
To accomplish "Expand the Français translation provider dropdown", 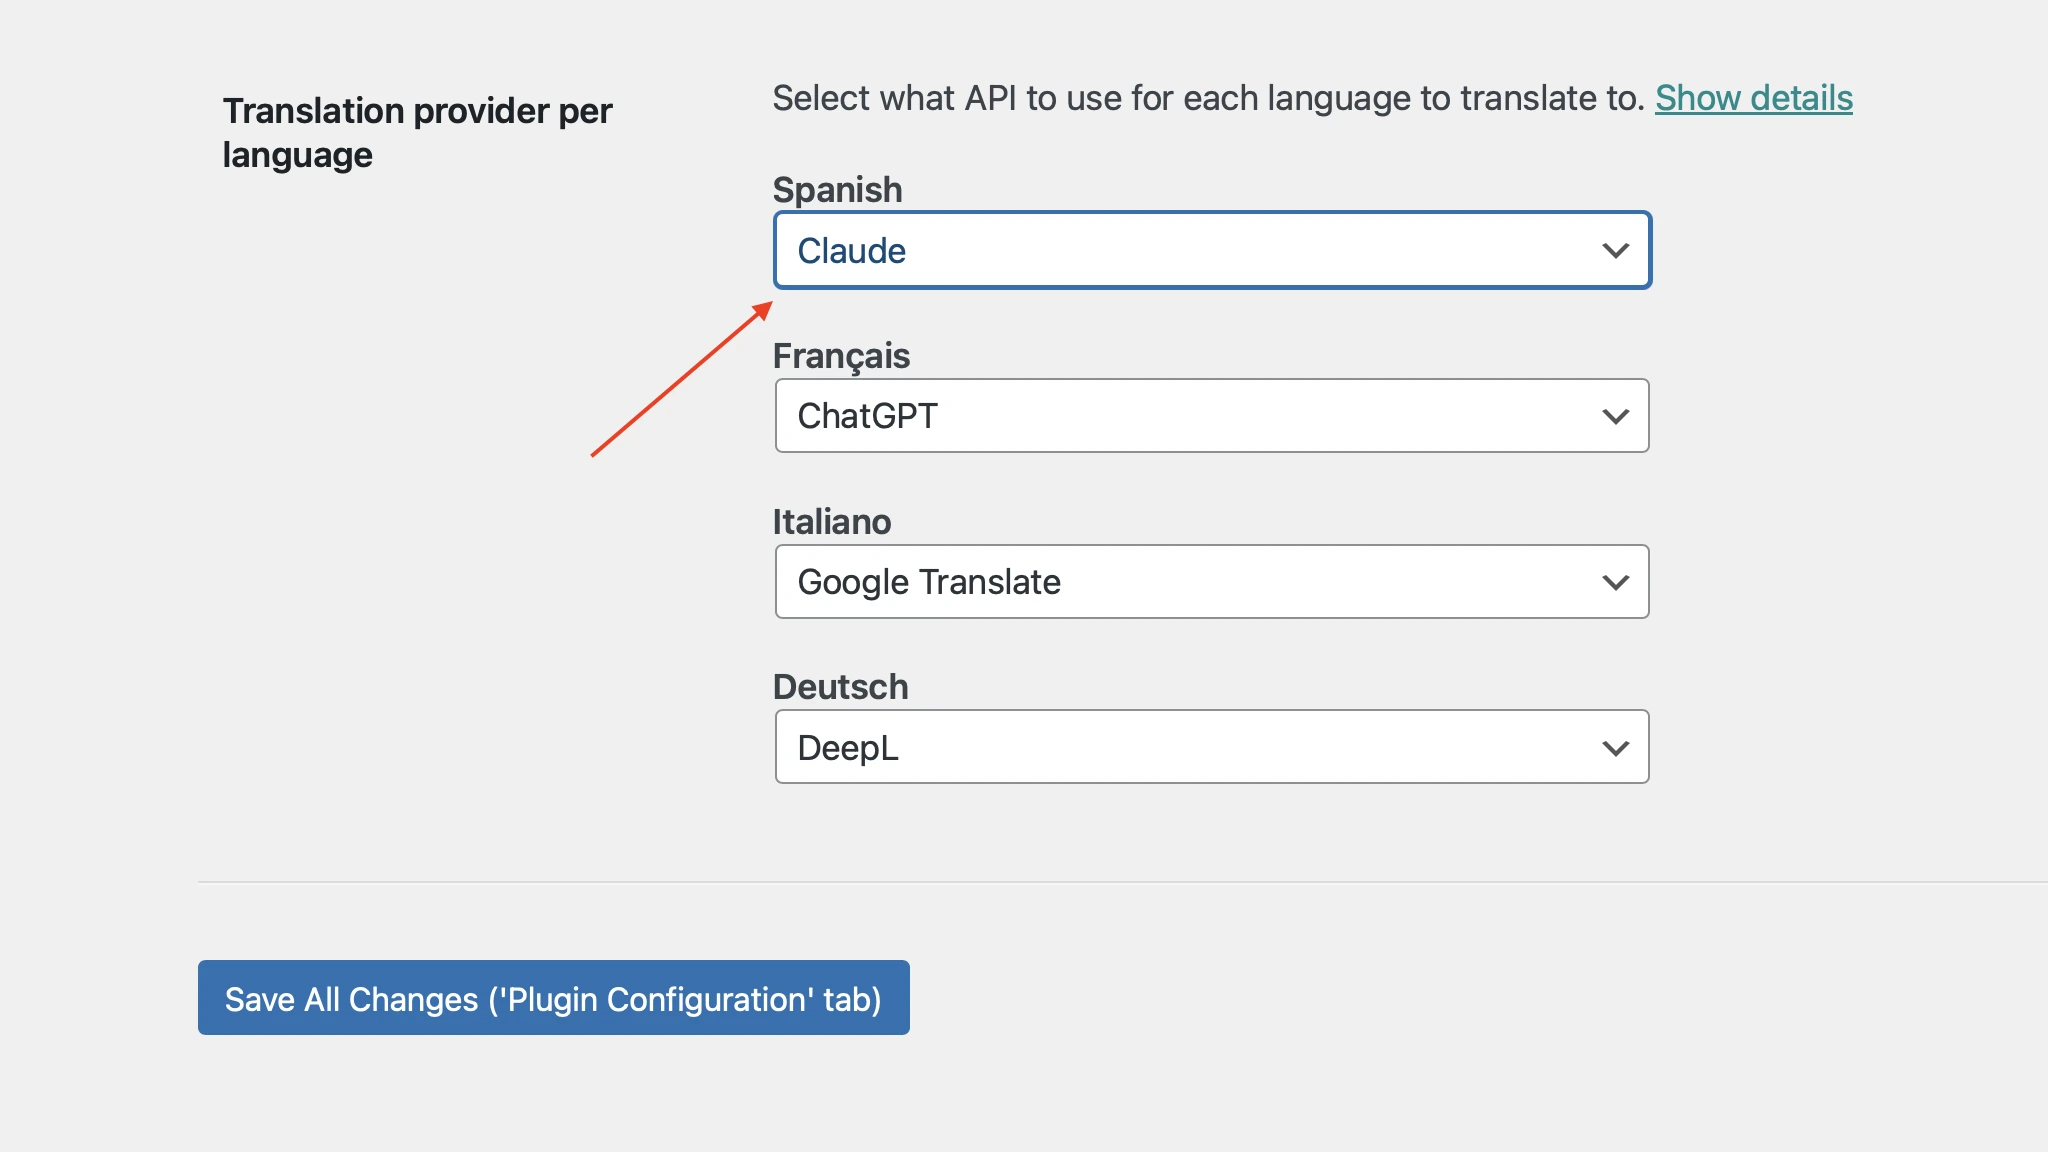I will click(x=1615, y=415).
